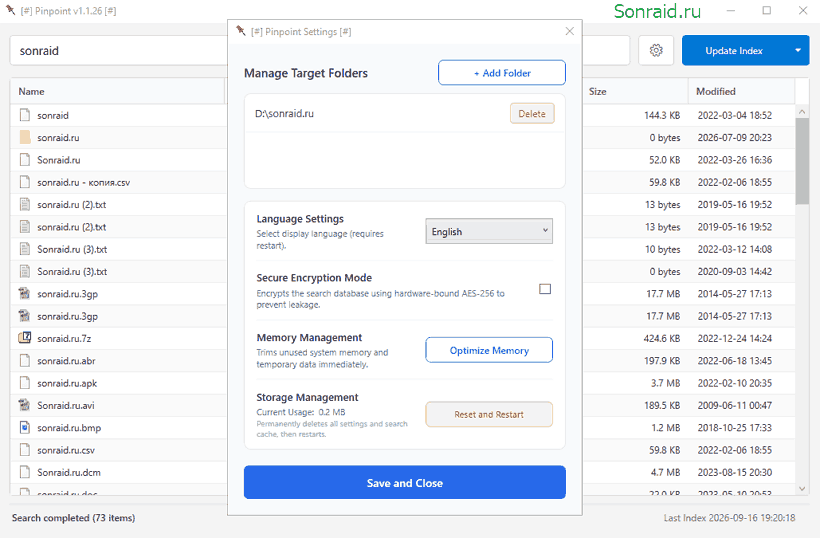Select the Sonraid.ru.dcm file name
Image resolution: width=820 pixels, height=538 pixels.
69,473
